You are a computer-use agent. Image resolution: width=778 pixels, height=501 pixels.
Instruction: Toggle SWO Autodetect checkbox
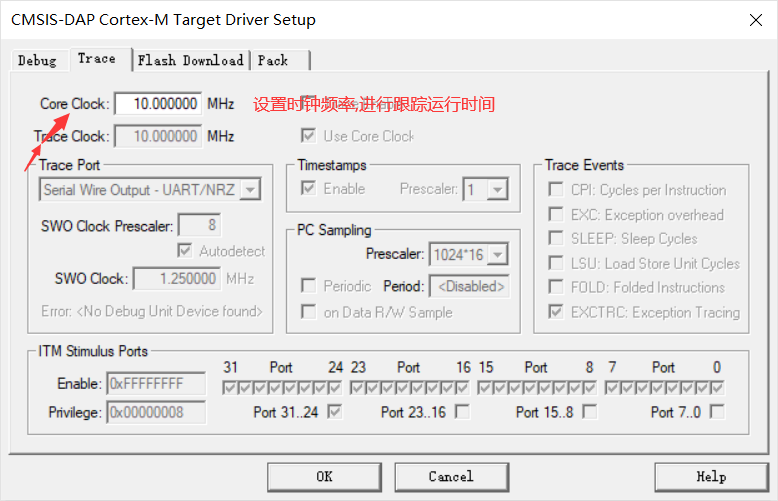pos(185,250)
